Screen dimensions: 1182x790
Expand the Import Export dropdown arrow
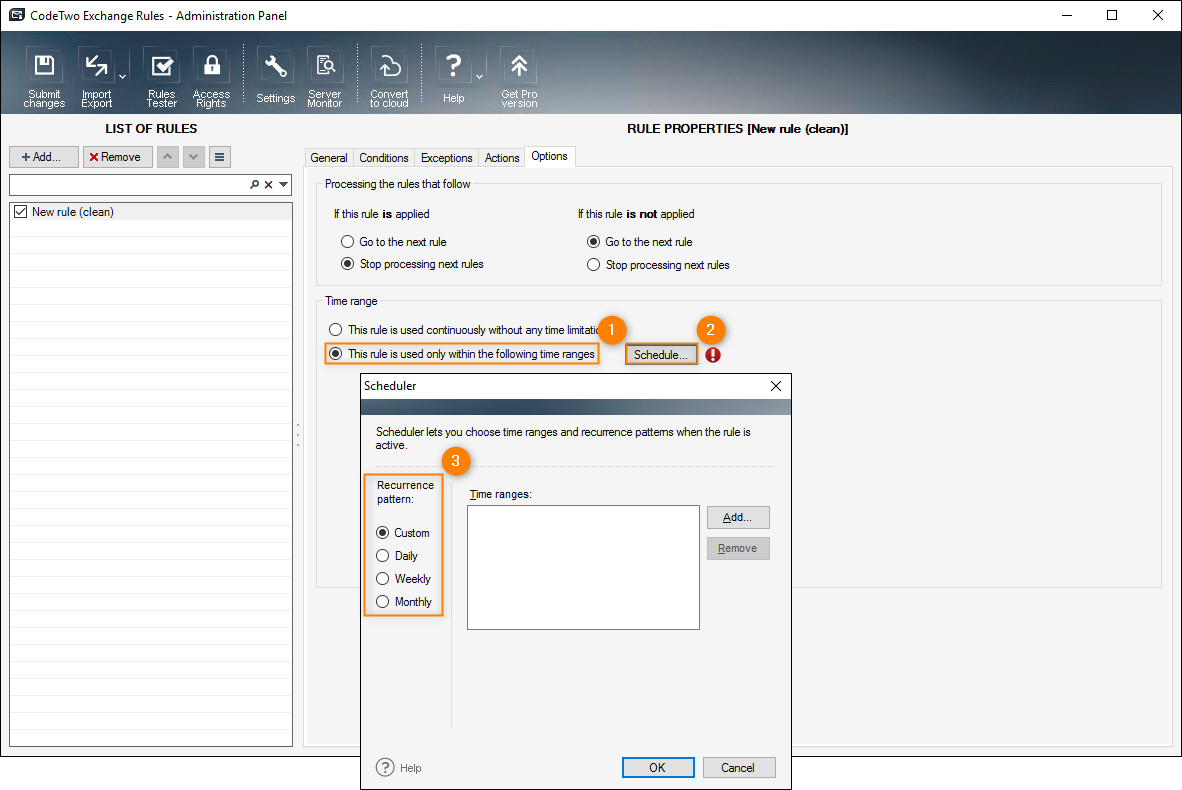click(x=122, y=77)
